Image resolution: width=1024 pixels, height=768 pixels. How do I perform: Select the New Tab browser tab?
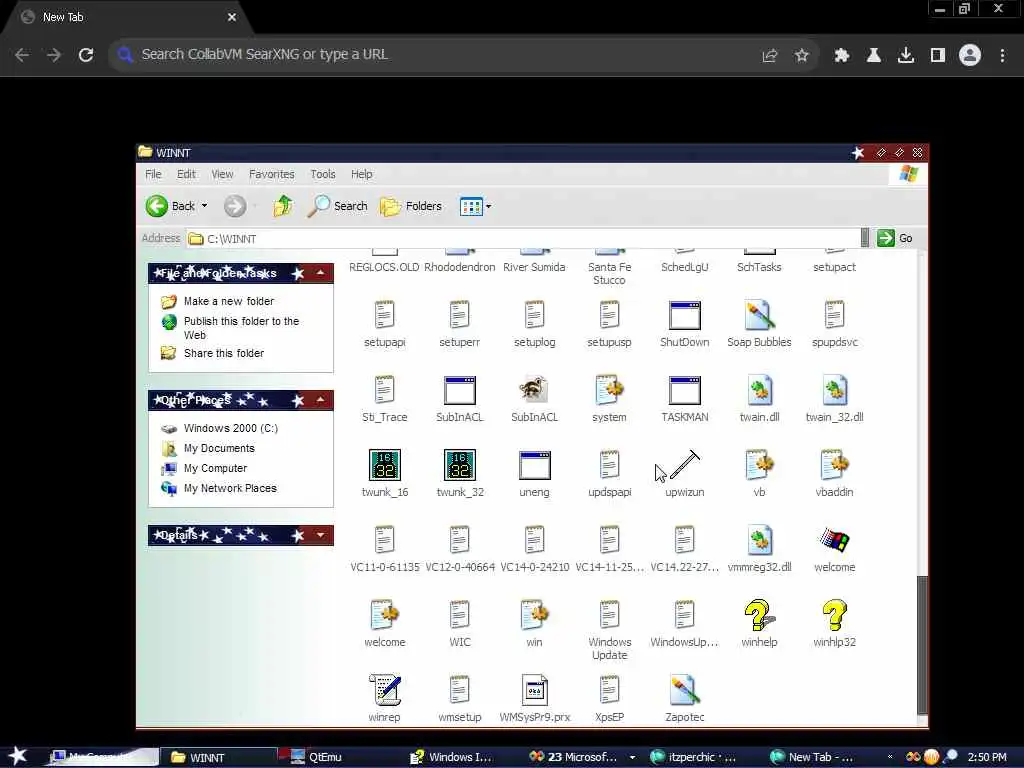(x=128, y=18)
